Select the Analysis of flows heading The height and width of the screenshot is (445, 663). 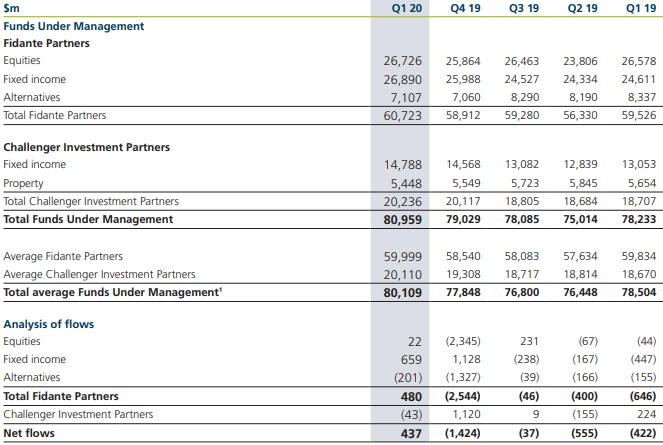point(49,324)
